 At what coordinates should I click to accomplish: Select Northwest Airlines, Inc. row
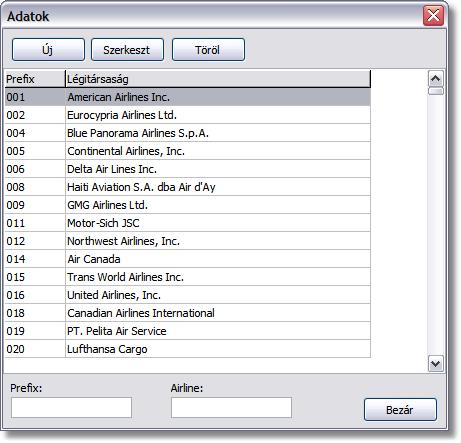pos(188,241)
